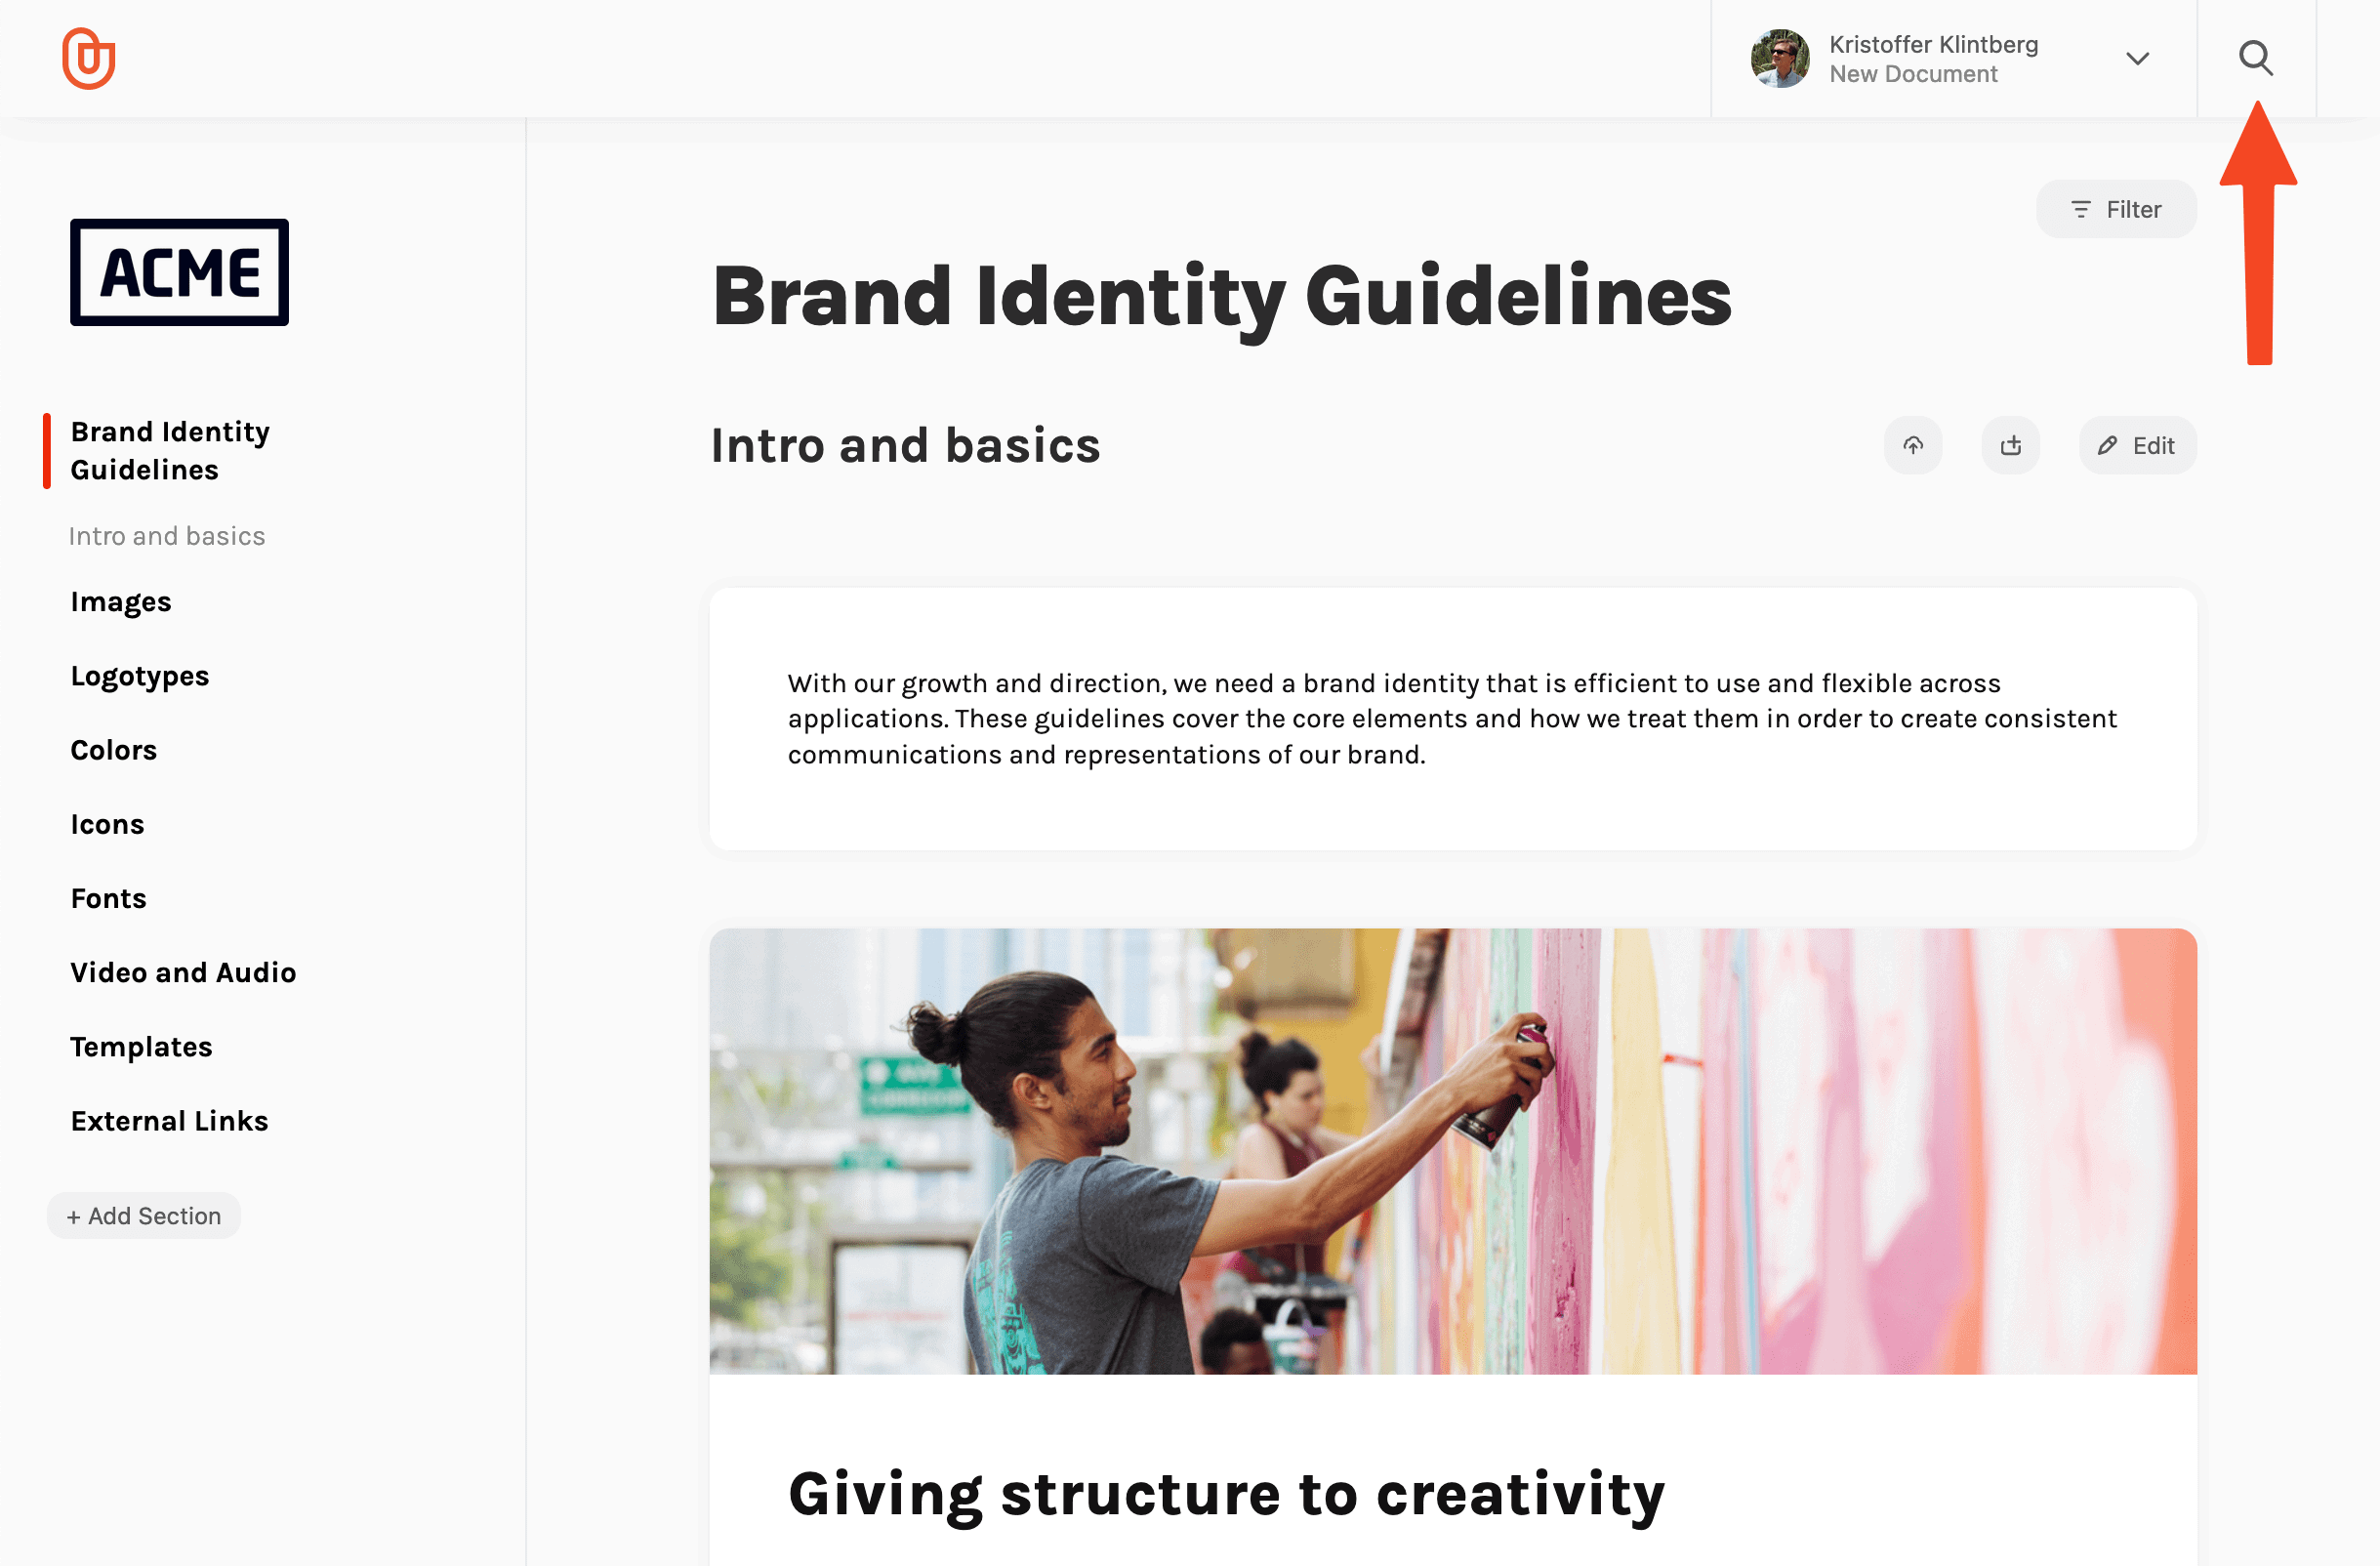Expand the account dropdown chevron
2380x1566 pixels.
(x=2137, y=58)
